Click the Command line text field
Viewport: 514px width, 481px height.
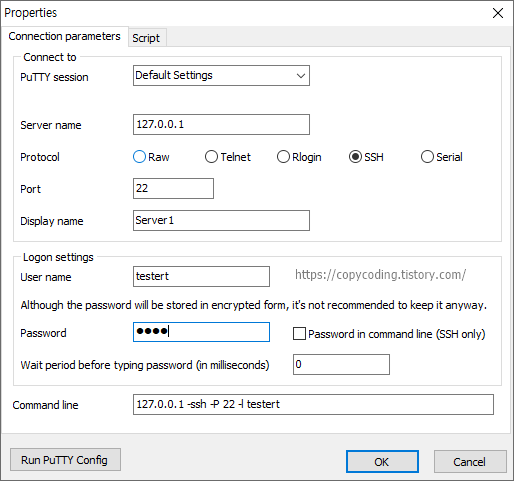[x=313, y=405]
